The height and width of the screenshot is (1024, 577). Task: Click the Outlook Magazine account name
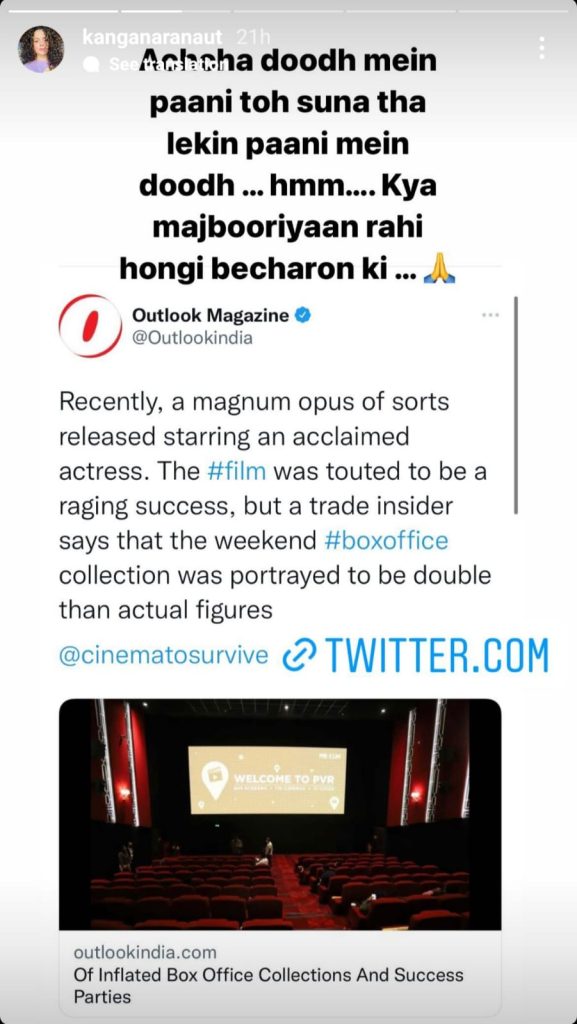tap(210, 315)
